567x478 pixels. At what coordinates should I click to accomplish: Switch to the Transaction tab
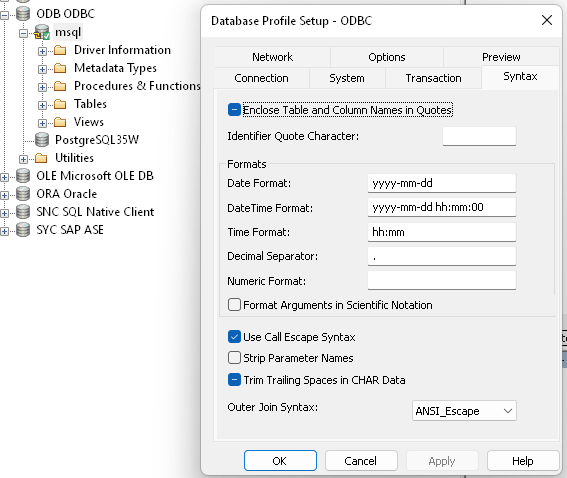point(433,78)
